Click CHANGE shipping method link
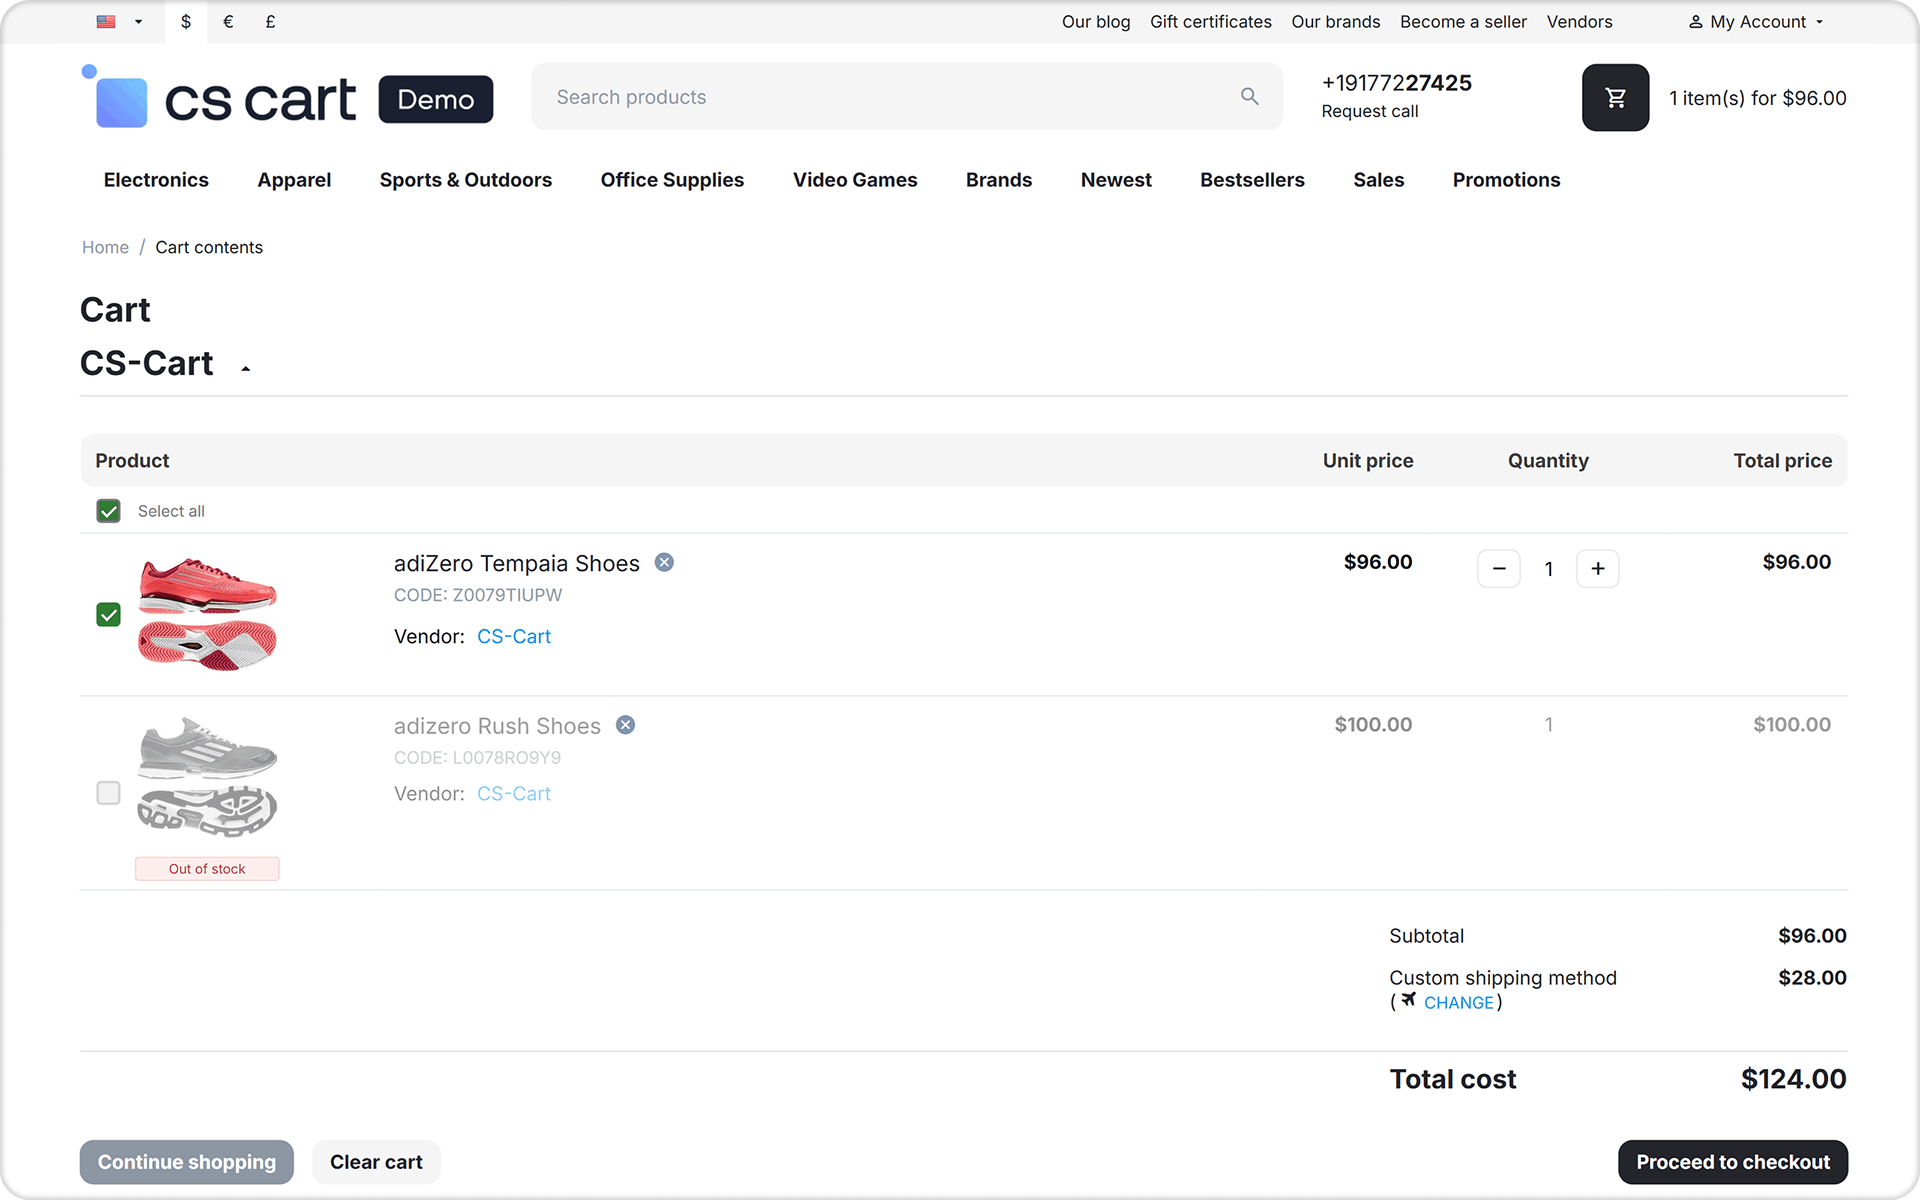Image resolution: width=1920 pixels, height=1200 pixels. point(1458,1002)
